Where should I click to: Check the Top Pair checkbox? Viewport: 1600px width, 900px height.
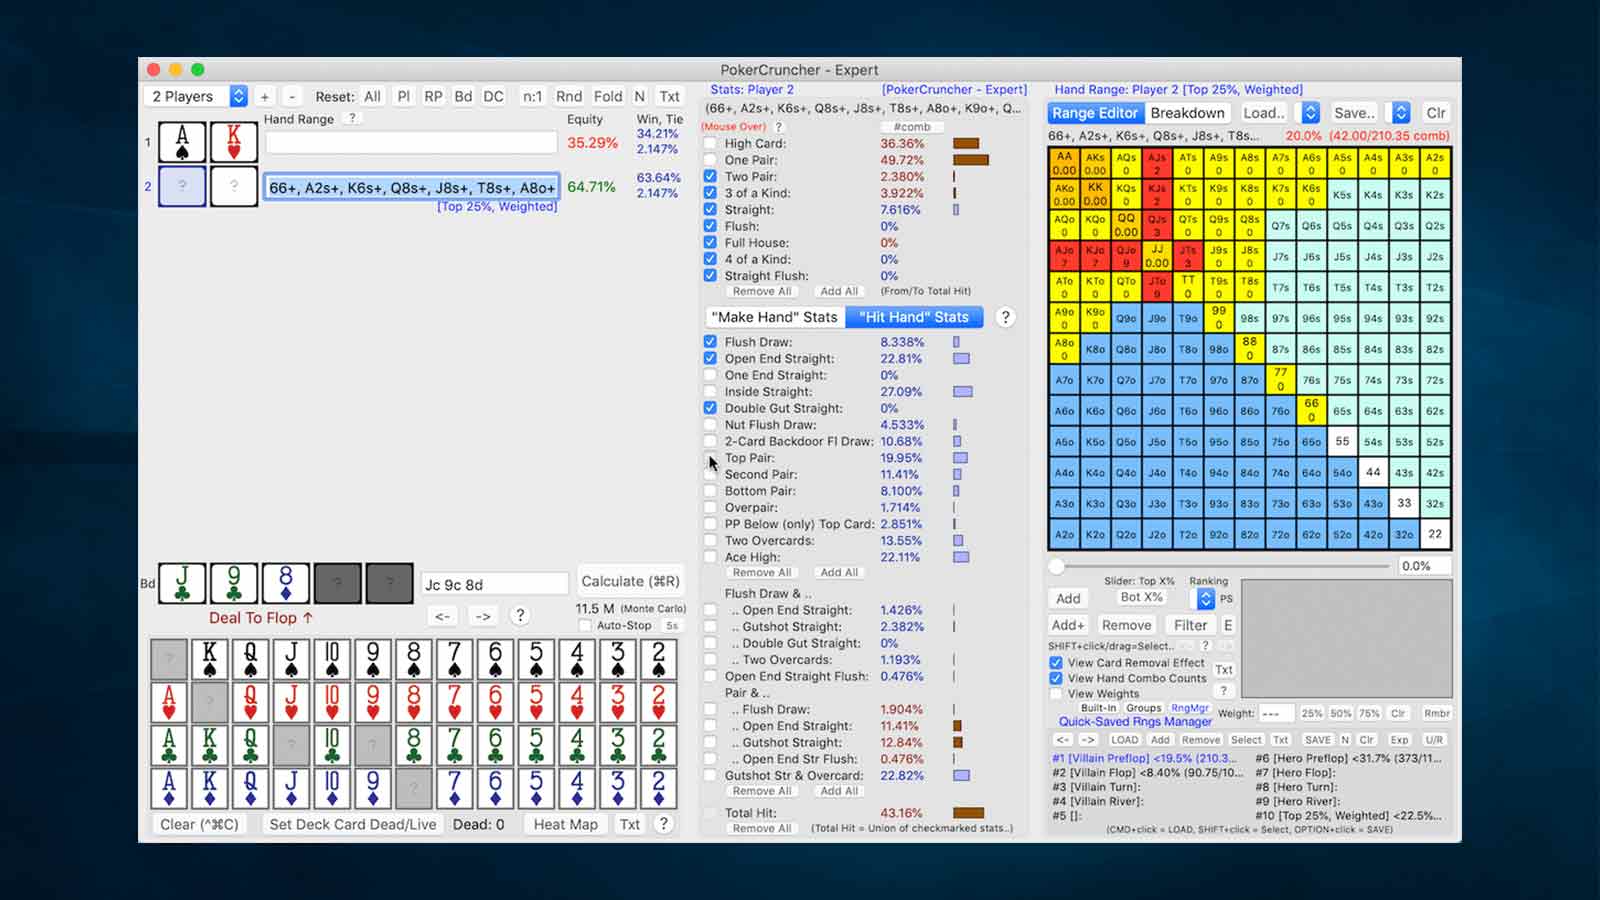pyautogui.click(x=710, y=458)
